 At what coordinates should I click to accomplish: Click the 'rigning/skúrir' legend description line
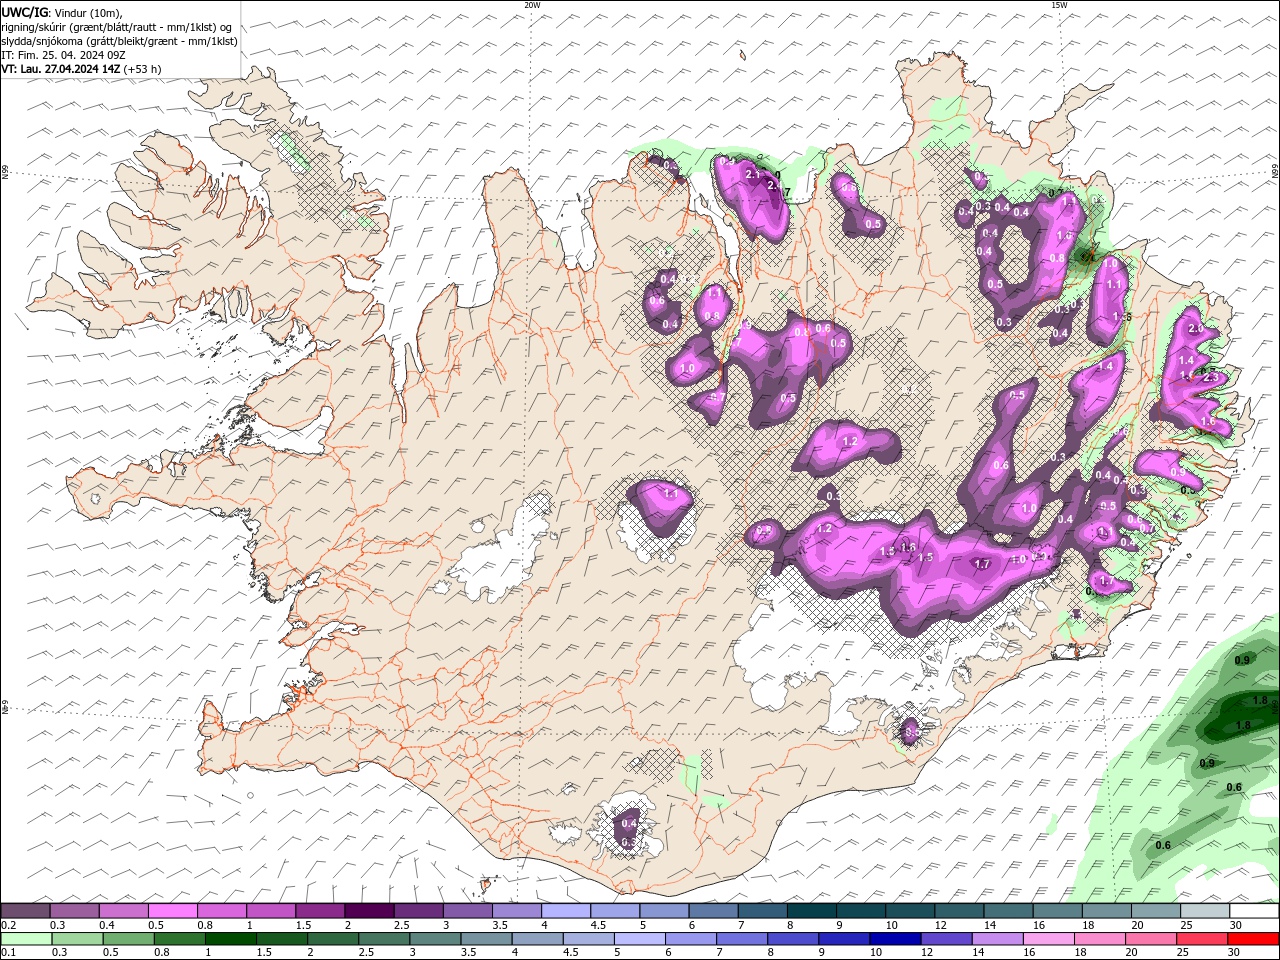[x=116, y=27]
